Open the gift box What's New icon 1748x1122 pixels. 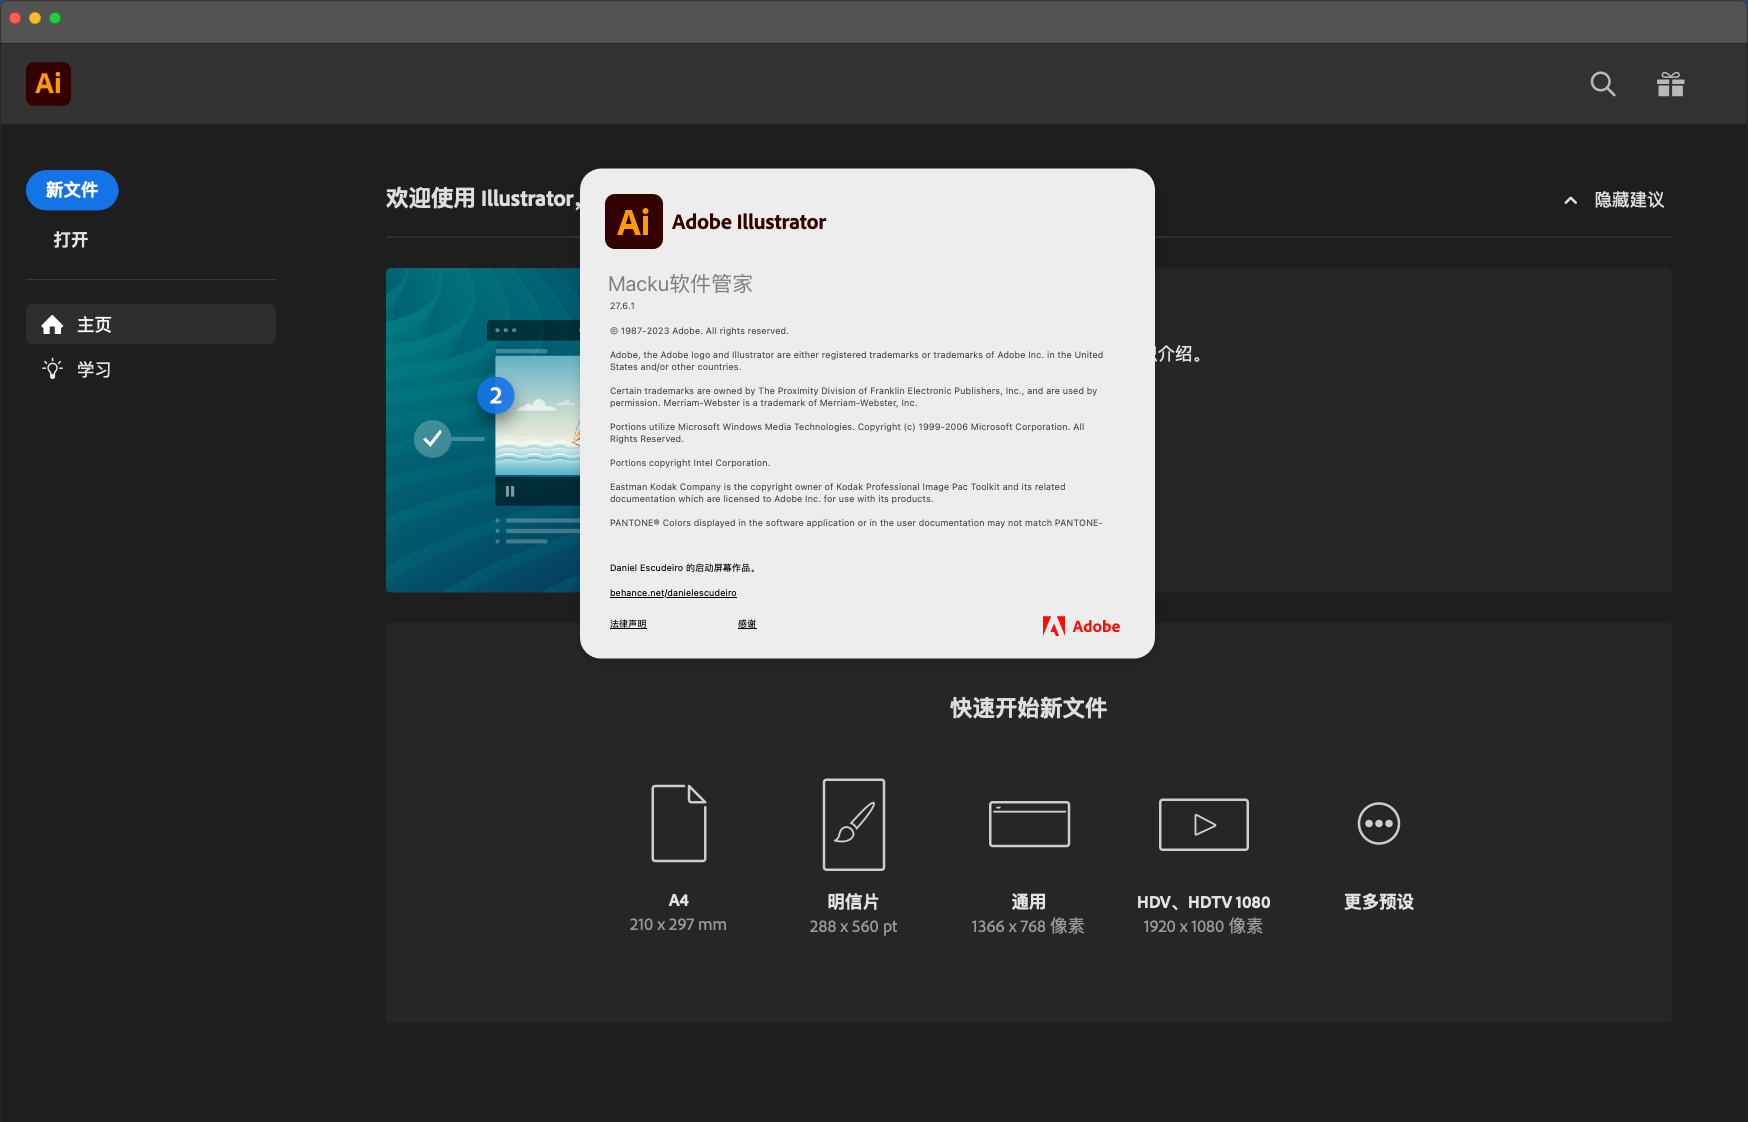[x=1671, y=84]
